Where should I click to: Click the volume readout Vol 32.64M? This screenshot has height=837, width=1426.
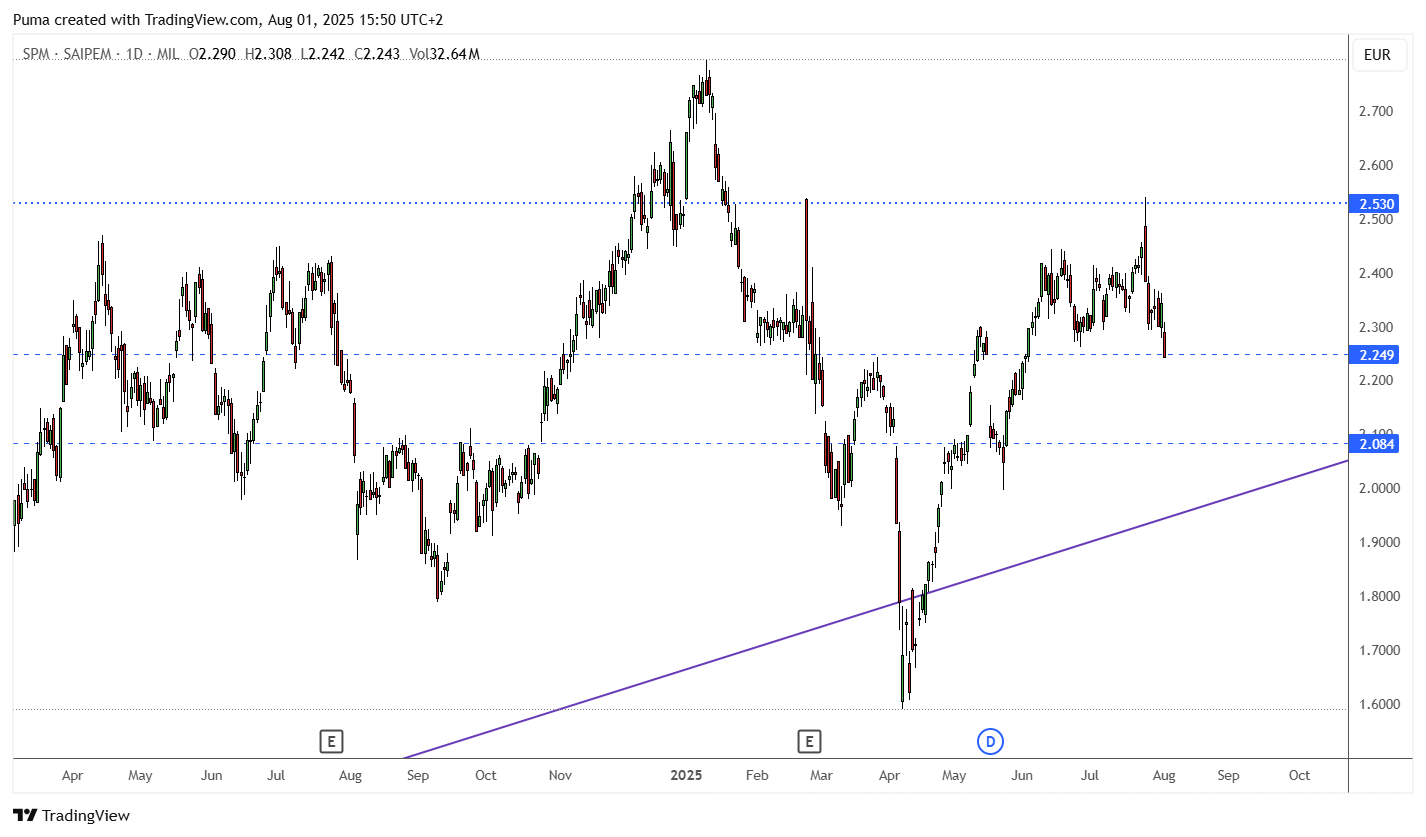(x=445, y=54)
